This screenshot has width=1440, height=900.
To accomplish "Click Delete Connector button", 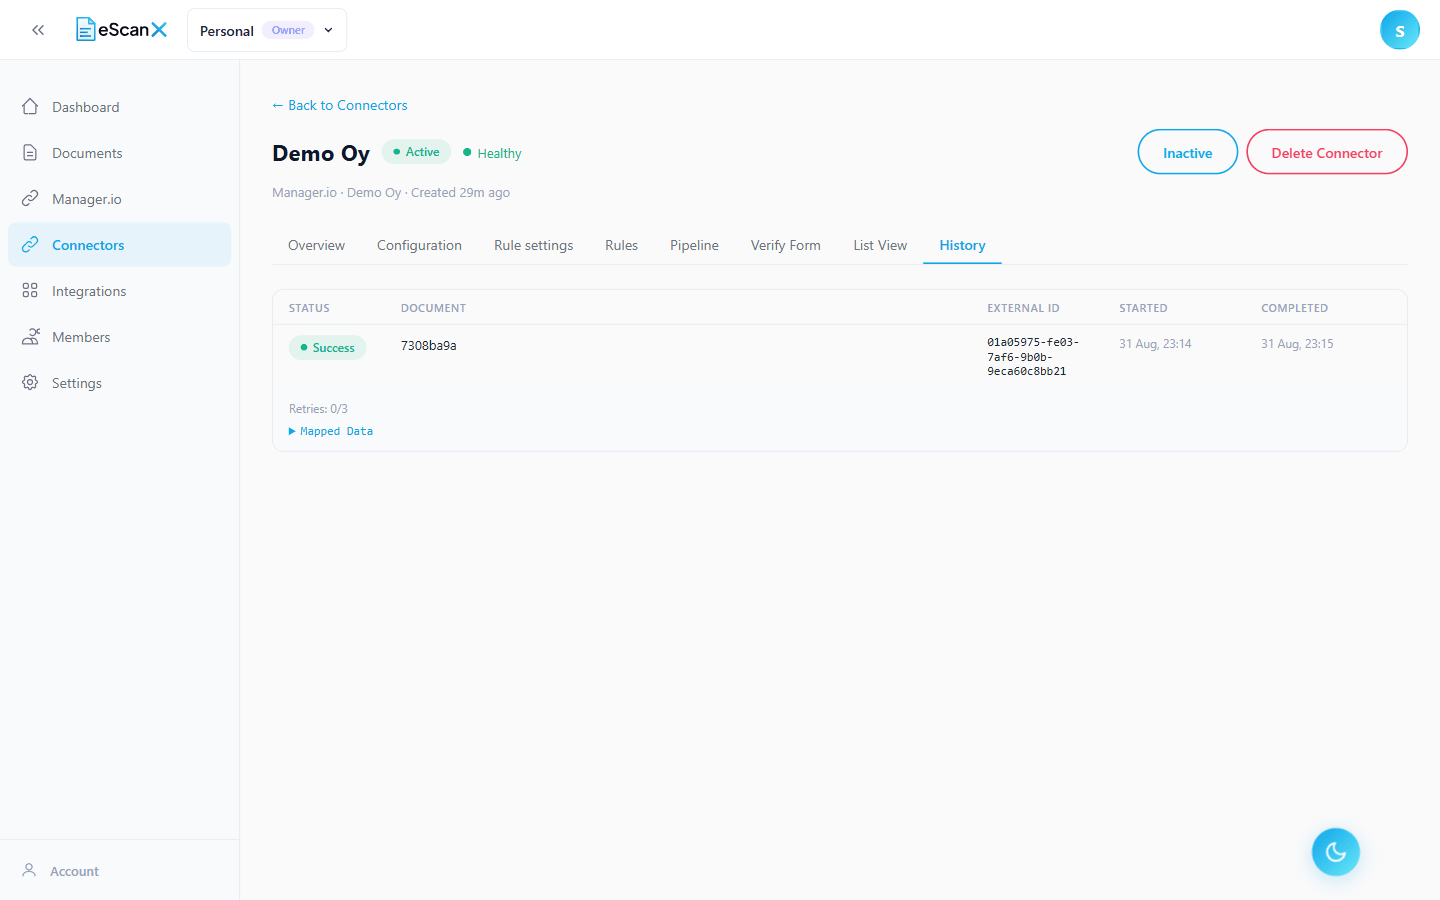I will (1327, 152).
